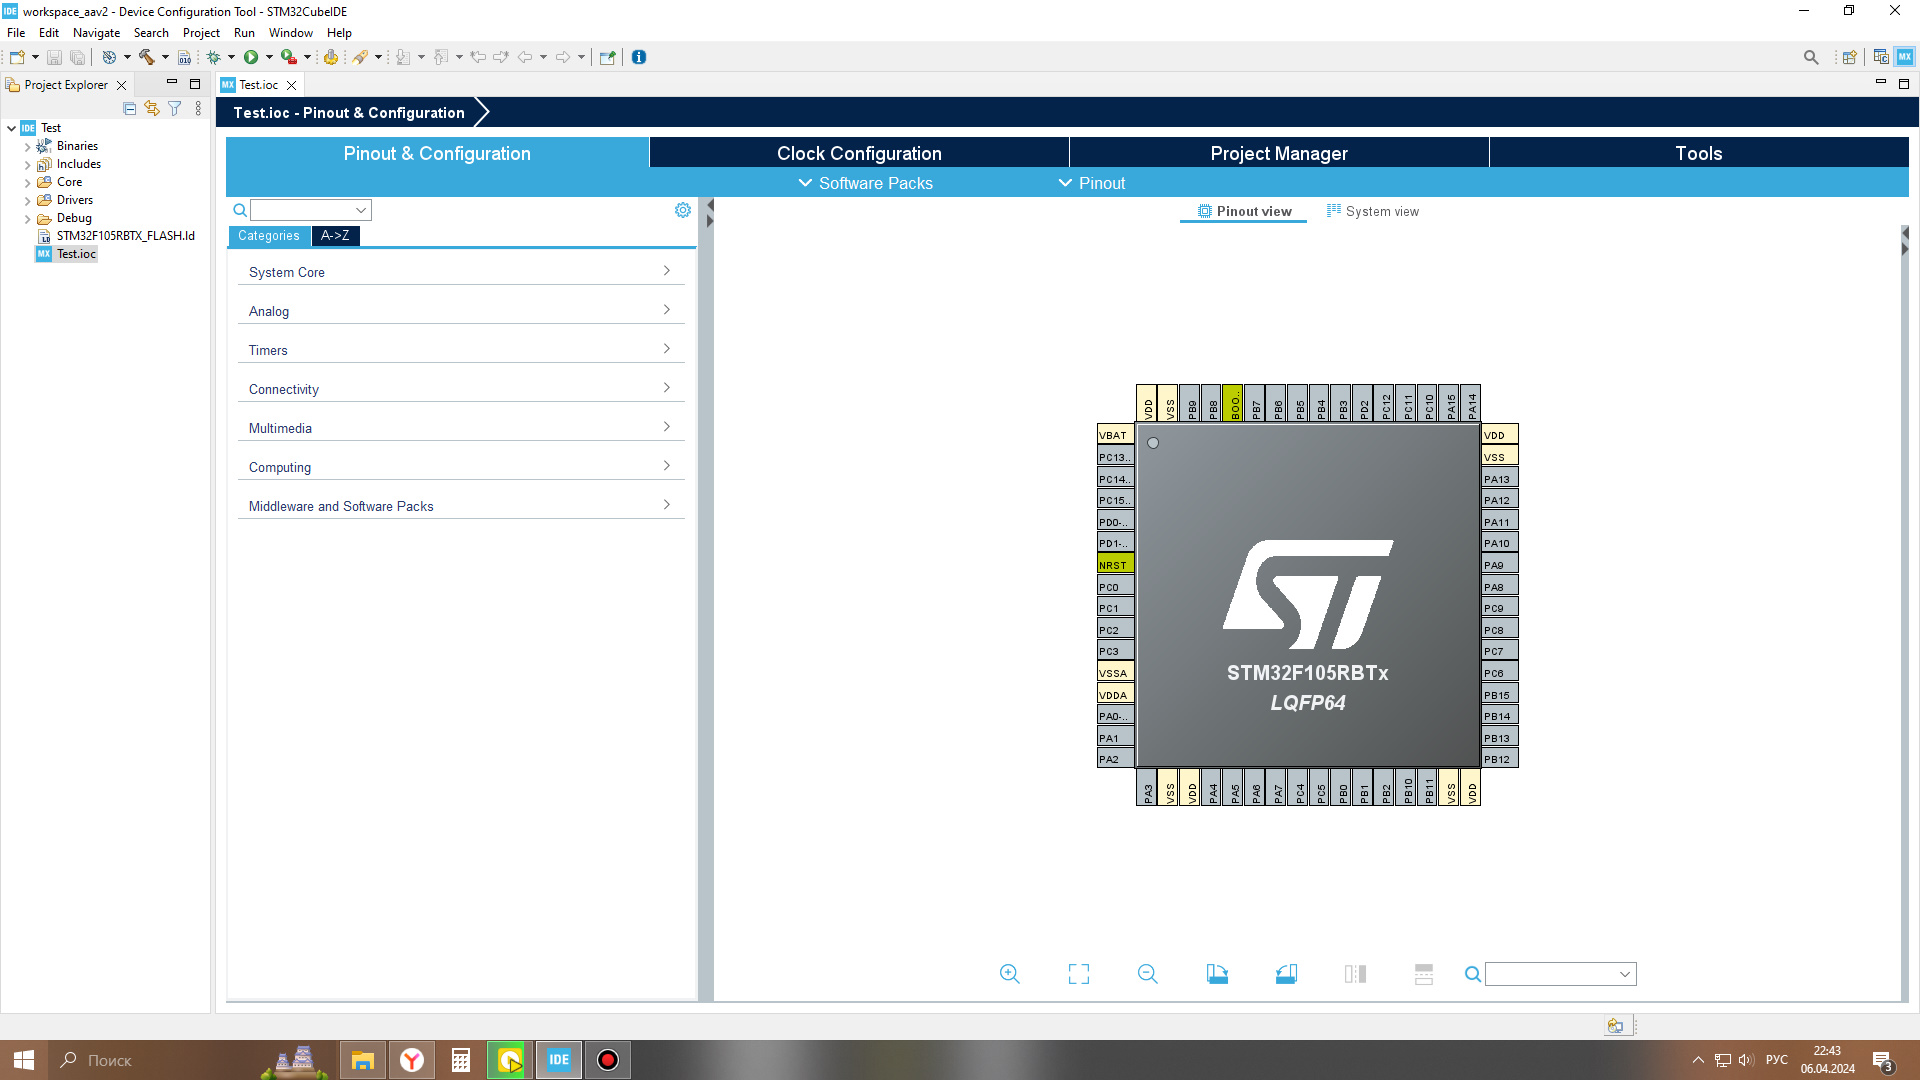Image resolution: width=1920 pixels, height=1080 pixels.
Task: Expand the Computing category
Action: pyautogui.click(x=461, y=467)
